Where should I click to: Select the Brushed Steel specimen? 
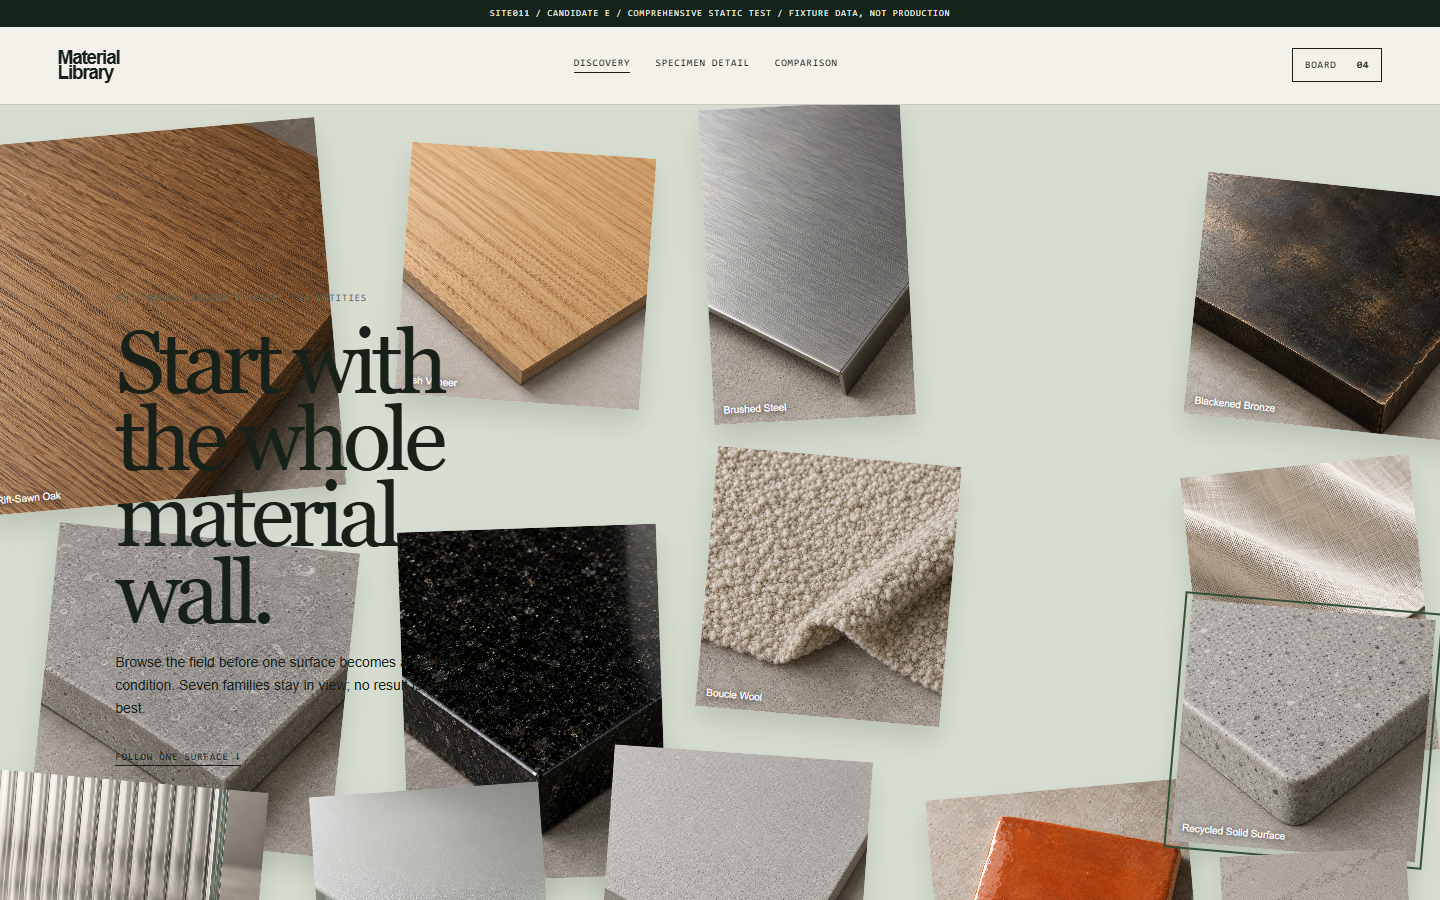tap(806, 265)
